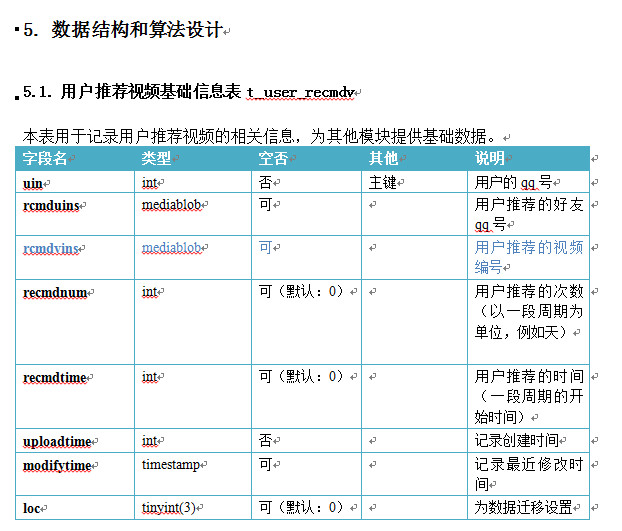Screen dimensions: 622x531
Task: Click '可（默认：0）' in the recmdtime row
Action: point(301,376)
